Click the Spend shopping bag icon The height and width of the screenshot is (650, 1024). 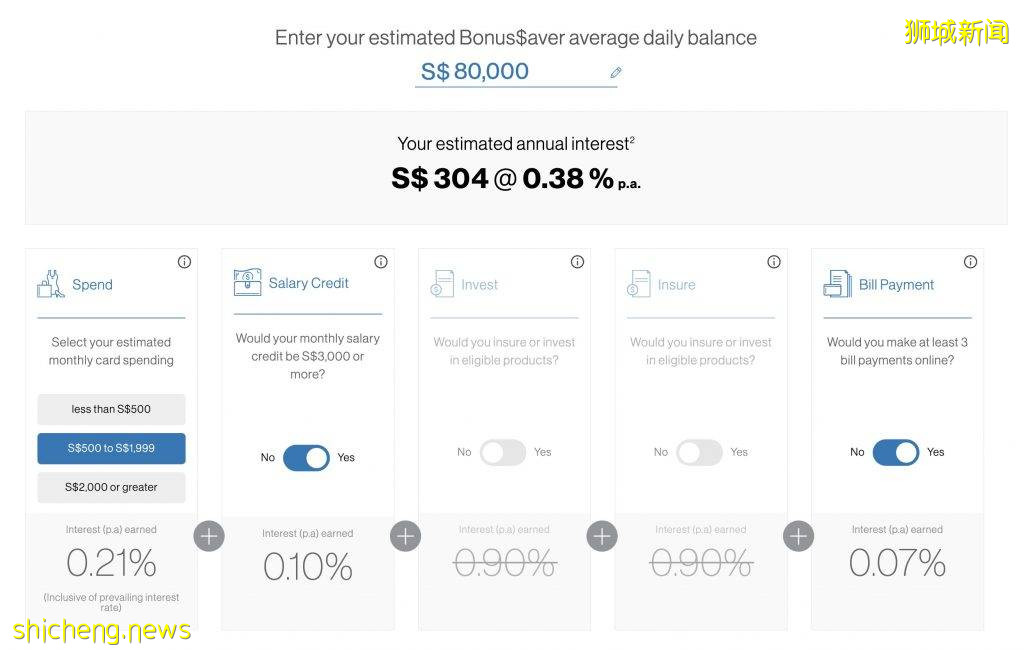point(51,284)
